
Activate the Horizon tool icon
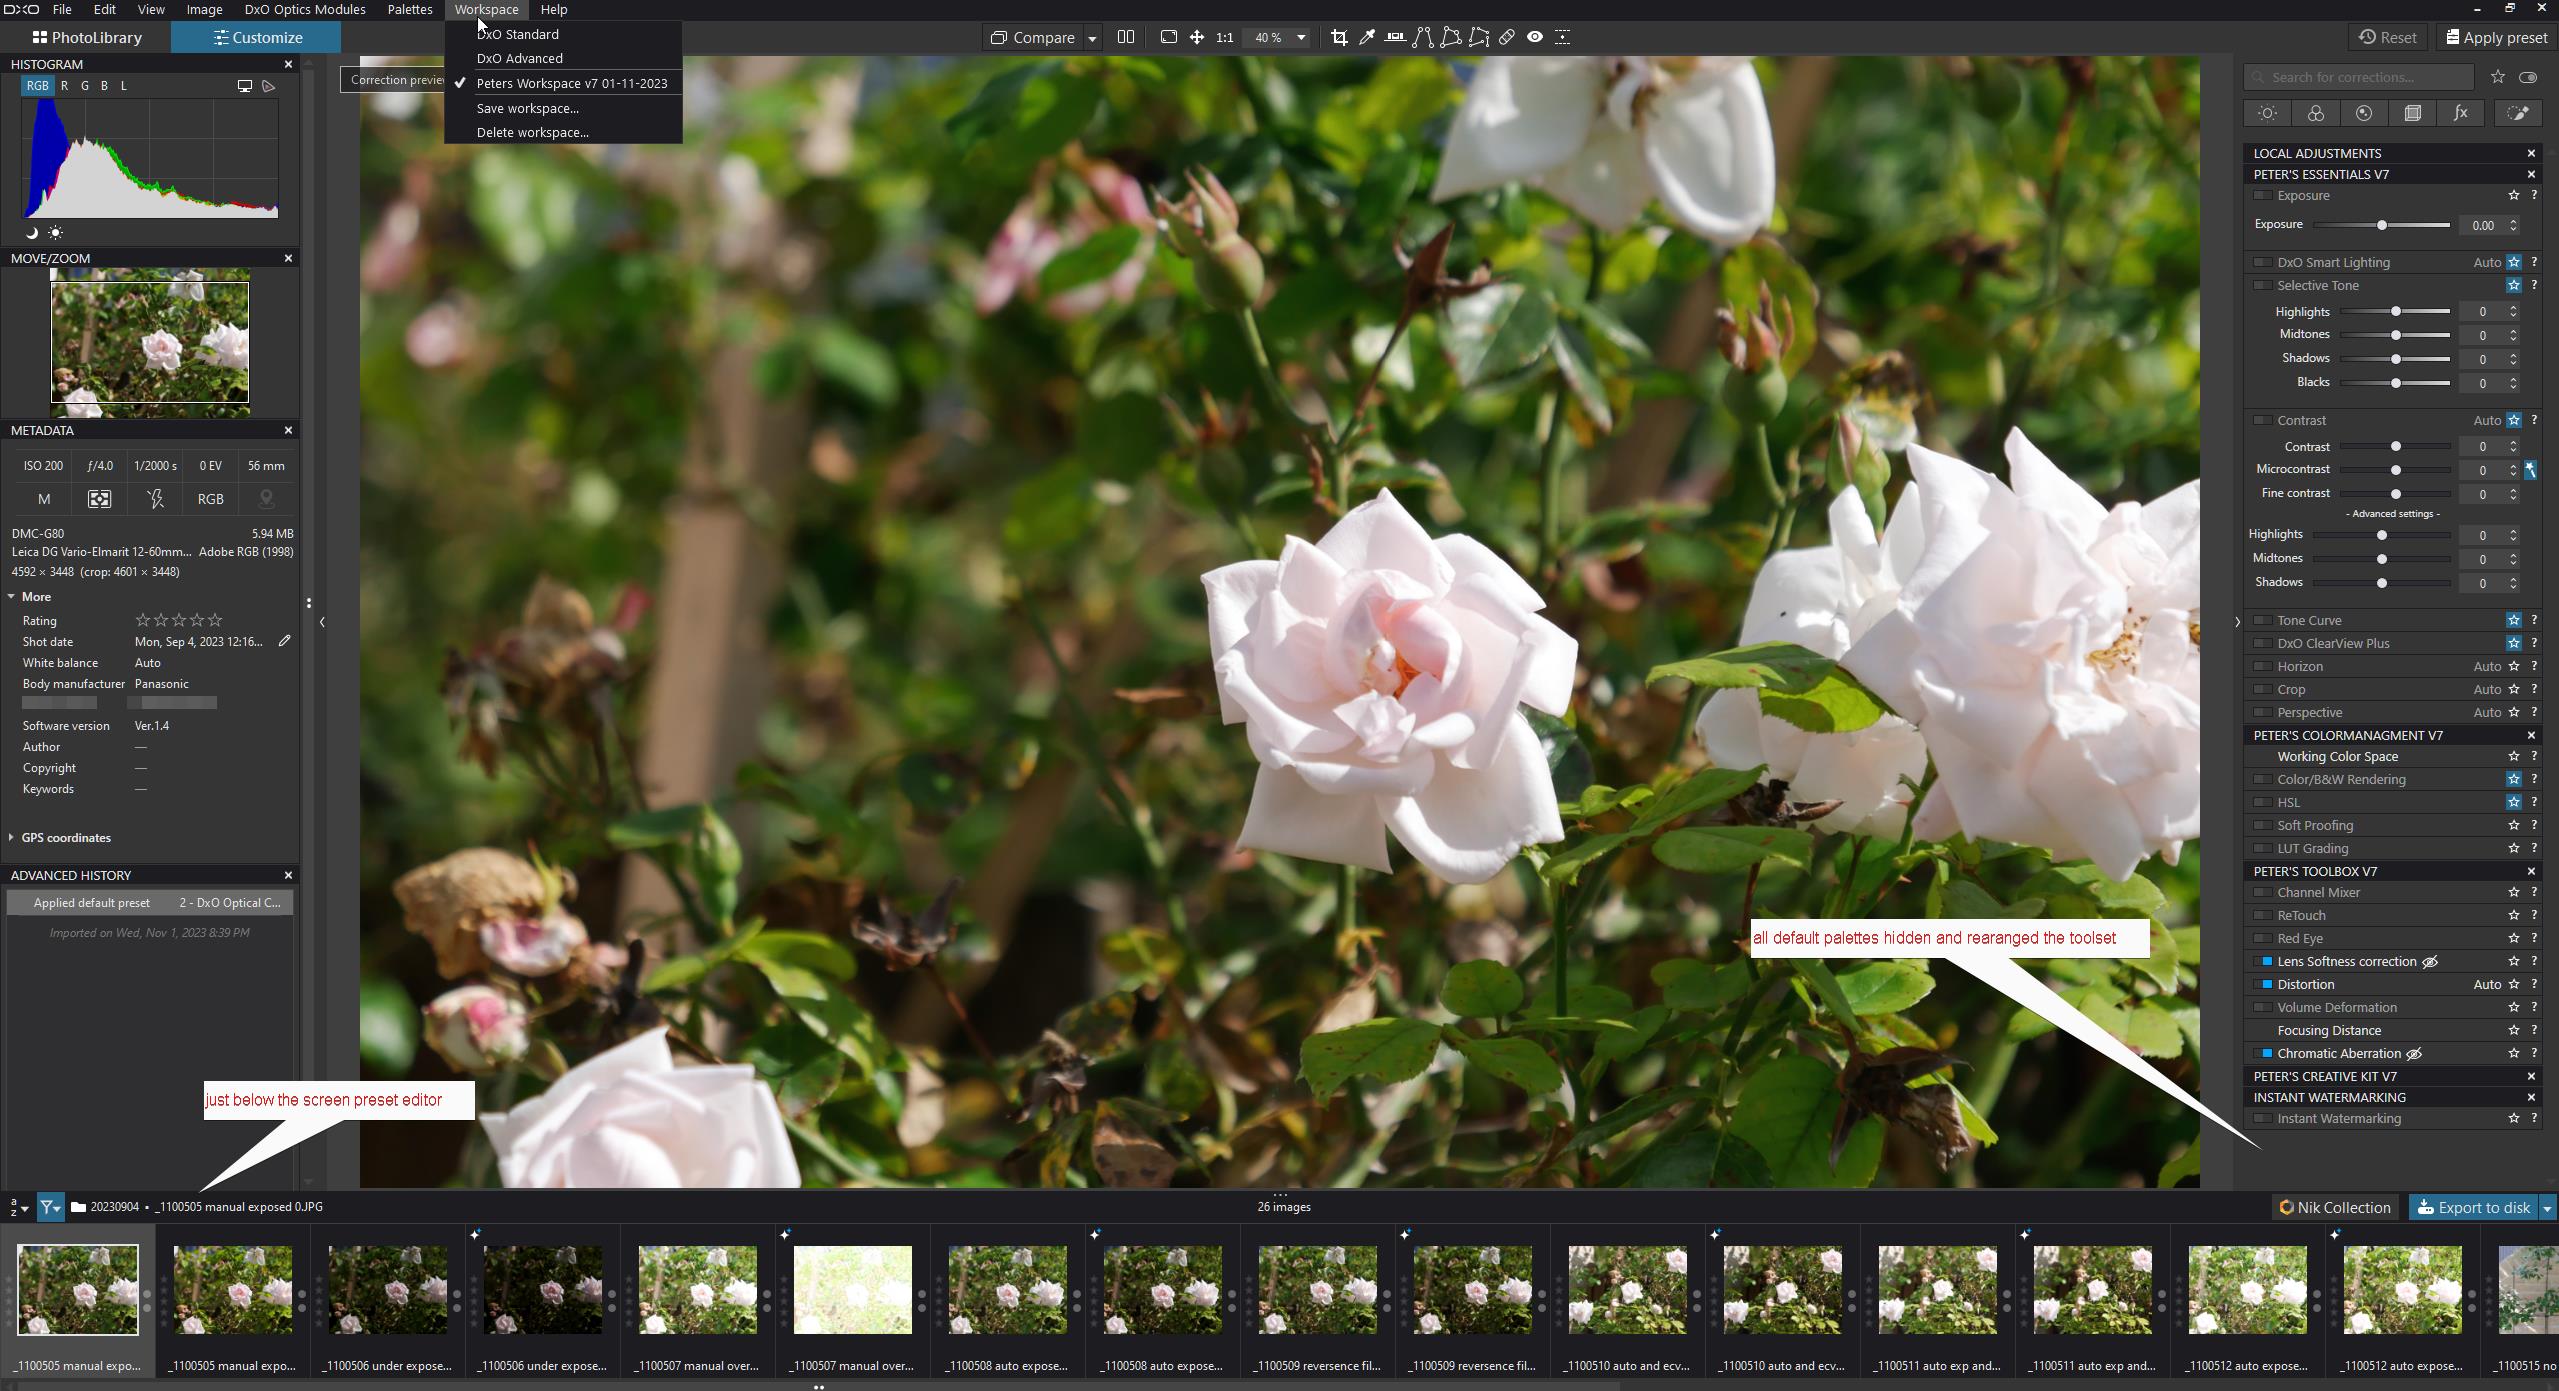pyautogui.click(x=1395, y=37)
